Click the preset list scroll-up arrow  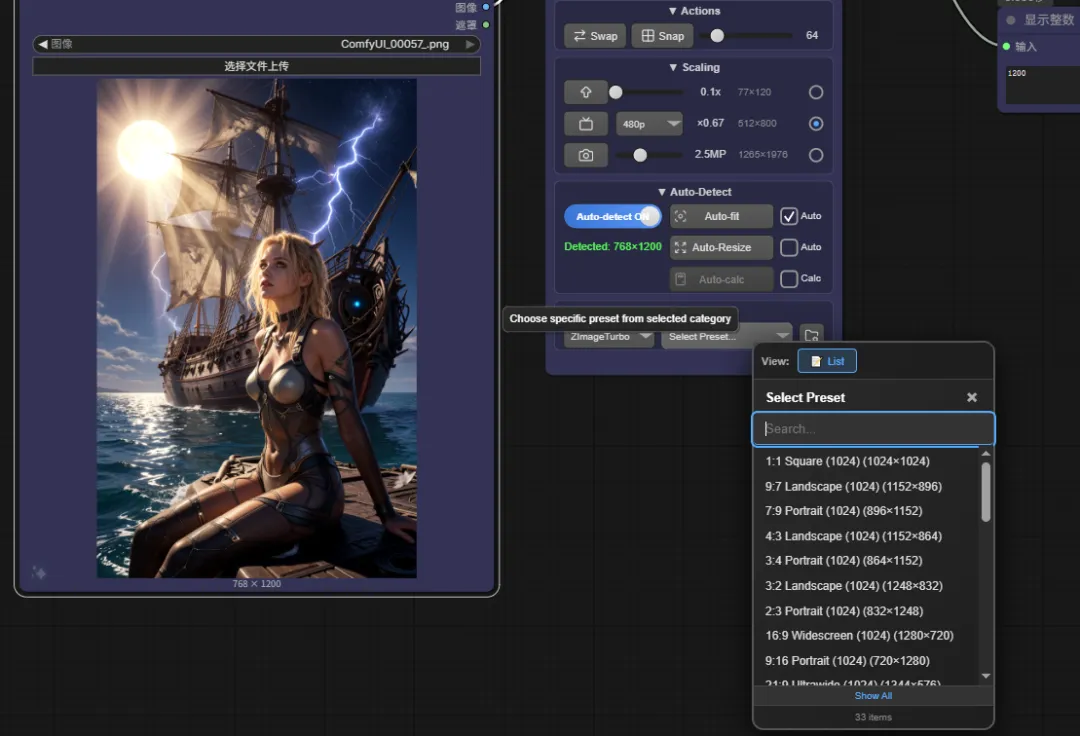pyautogui.click(x=986, y=453)
